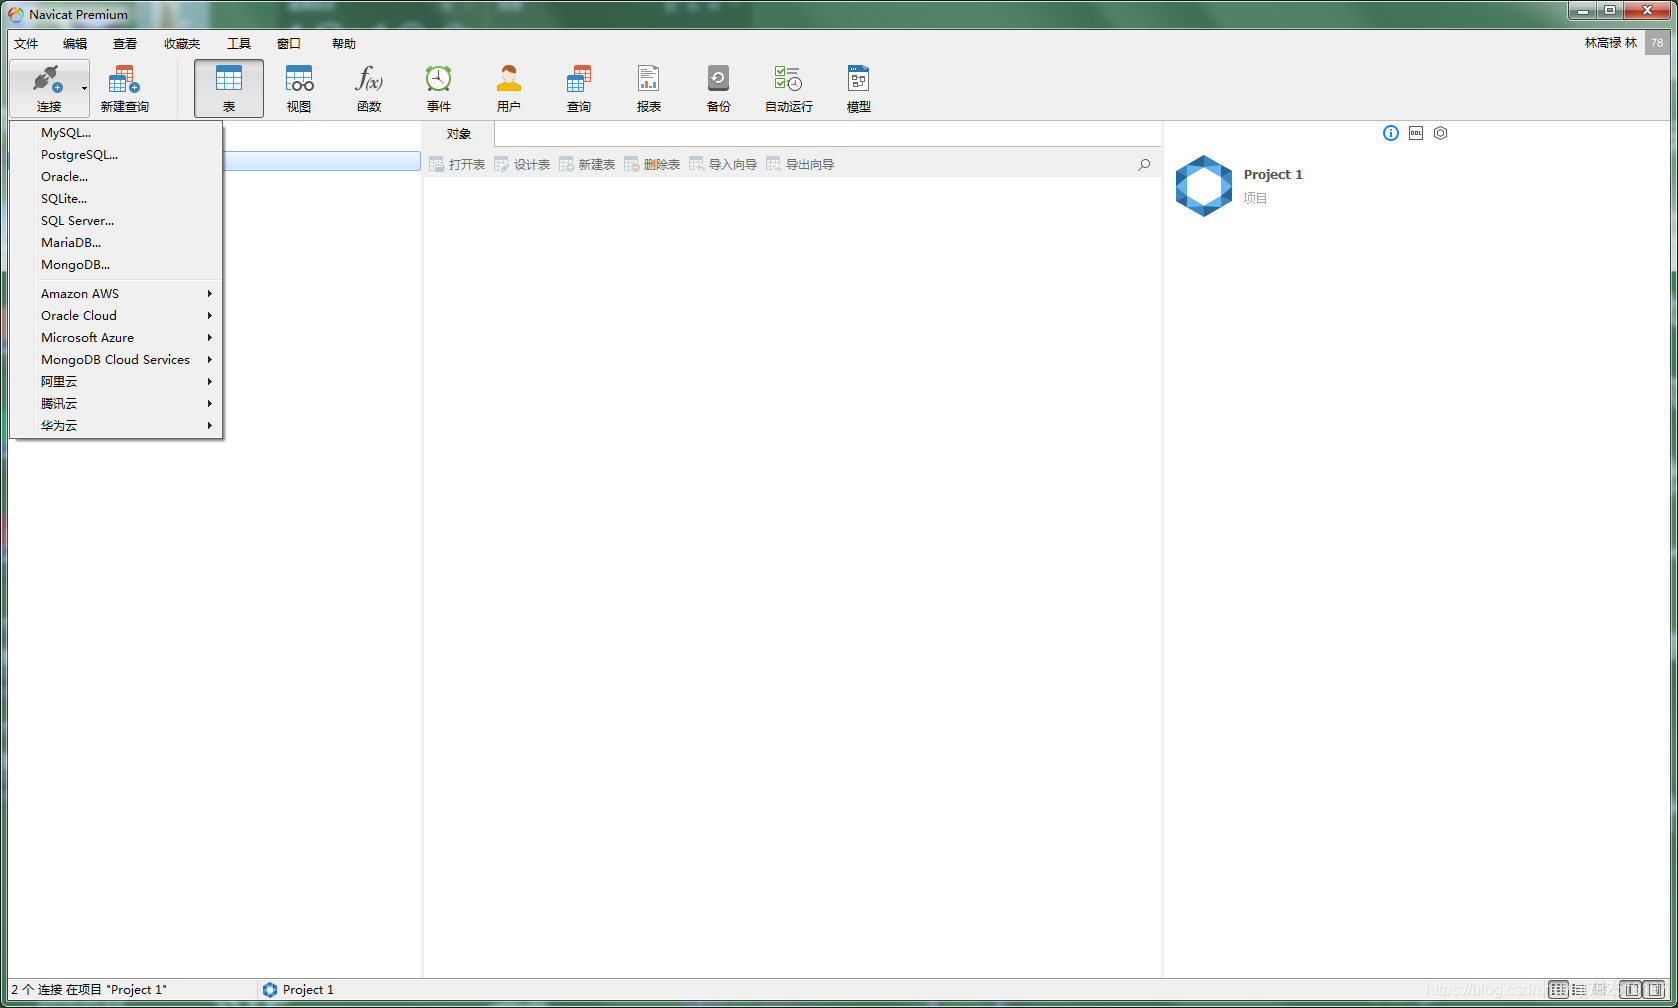Open the 事件 events toolbar button
Viewport: 1678px width, 1008px height.
coord(439,88)
